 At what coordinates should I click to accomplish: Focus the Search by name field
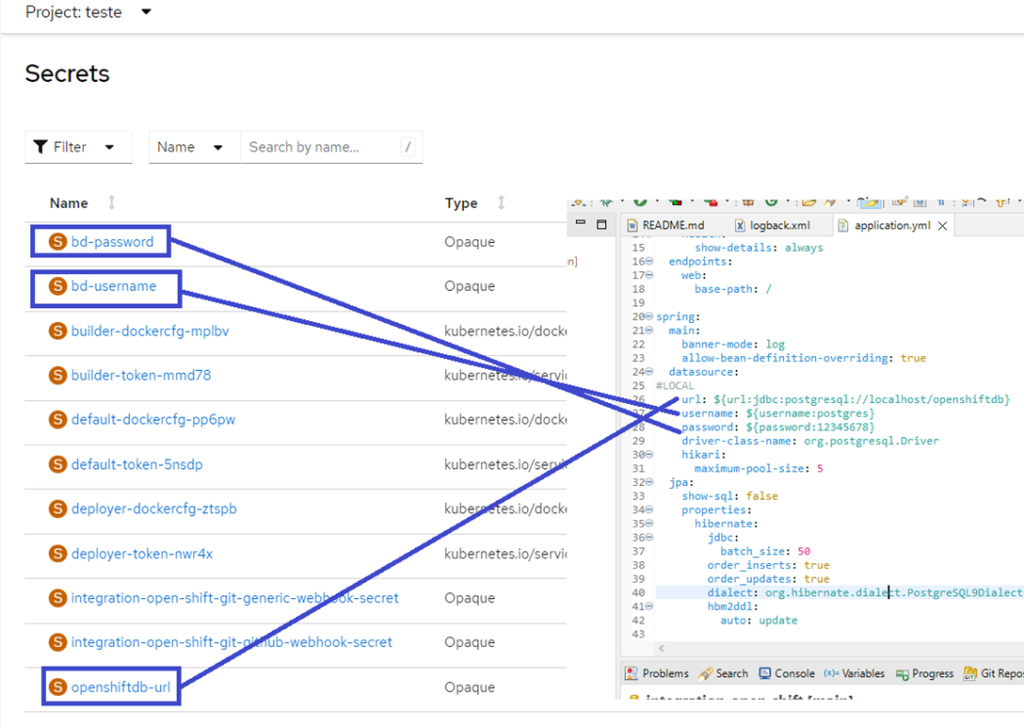[x=331, y=147]
